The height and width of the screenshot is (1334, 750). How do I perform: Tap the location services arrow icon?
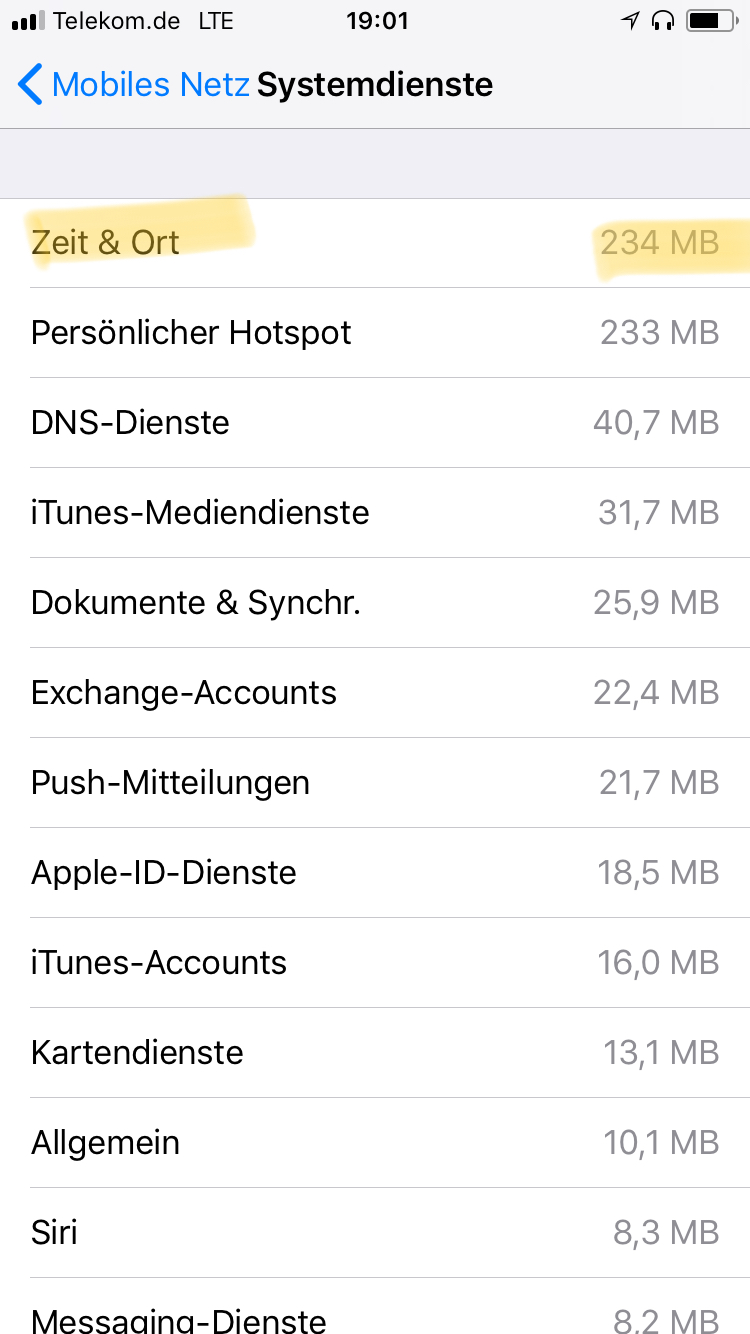pos(629,21)
